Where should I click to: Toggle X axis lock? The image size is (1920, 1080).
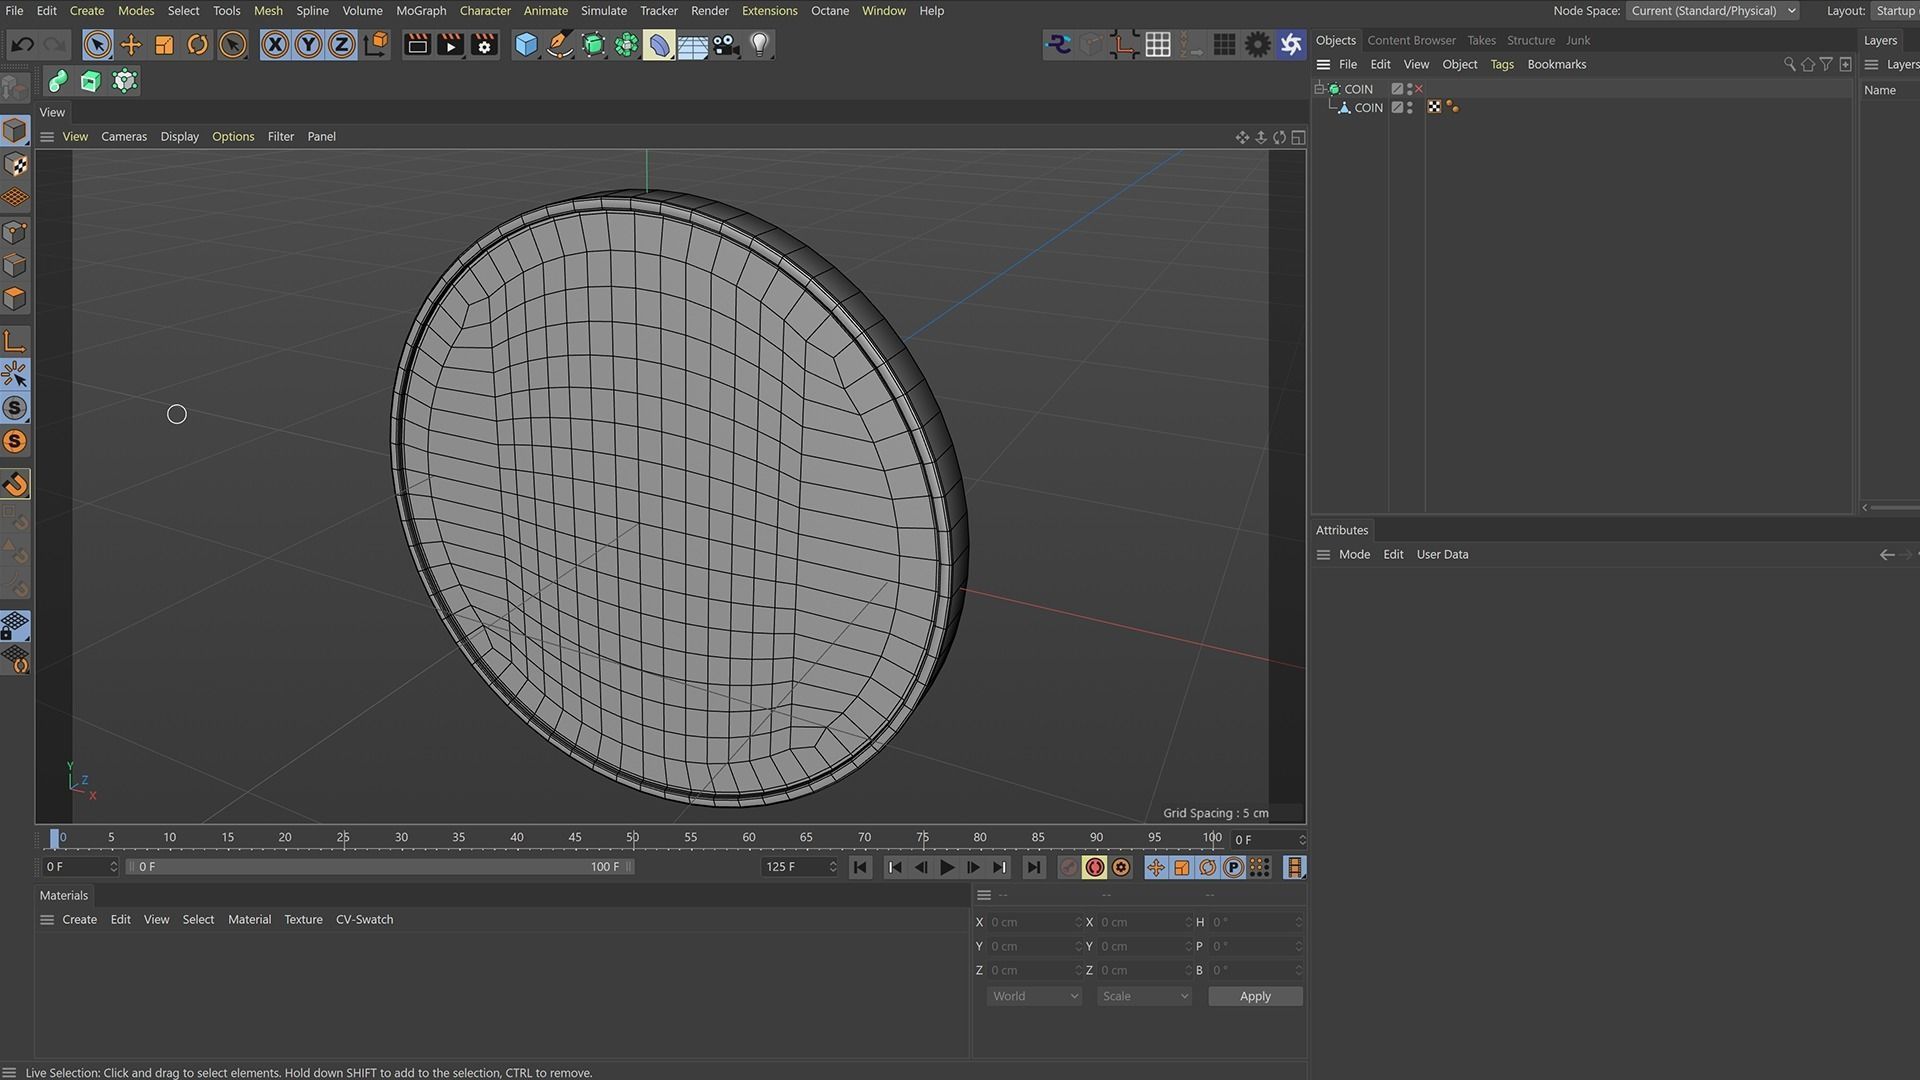pyautogui.click(x=275, y=45)
